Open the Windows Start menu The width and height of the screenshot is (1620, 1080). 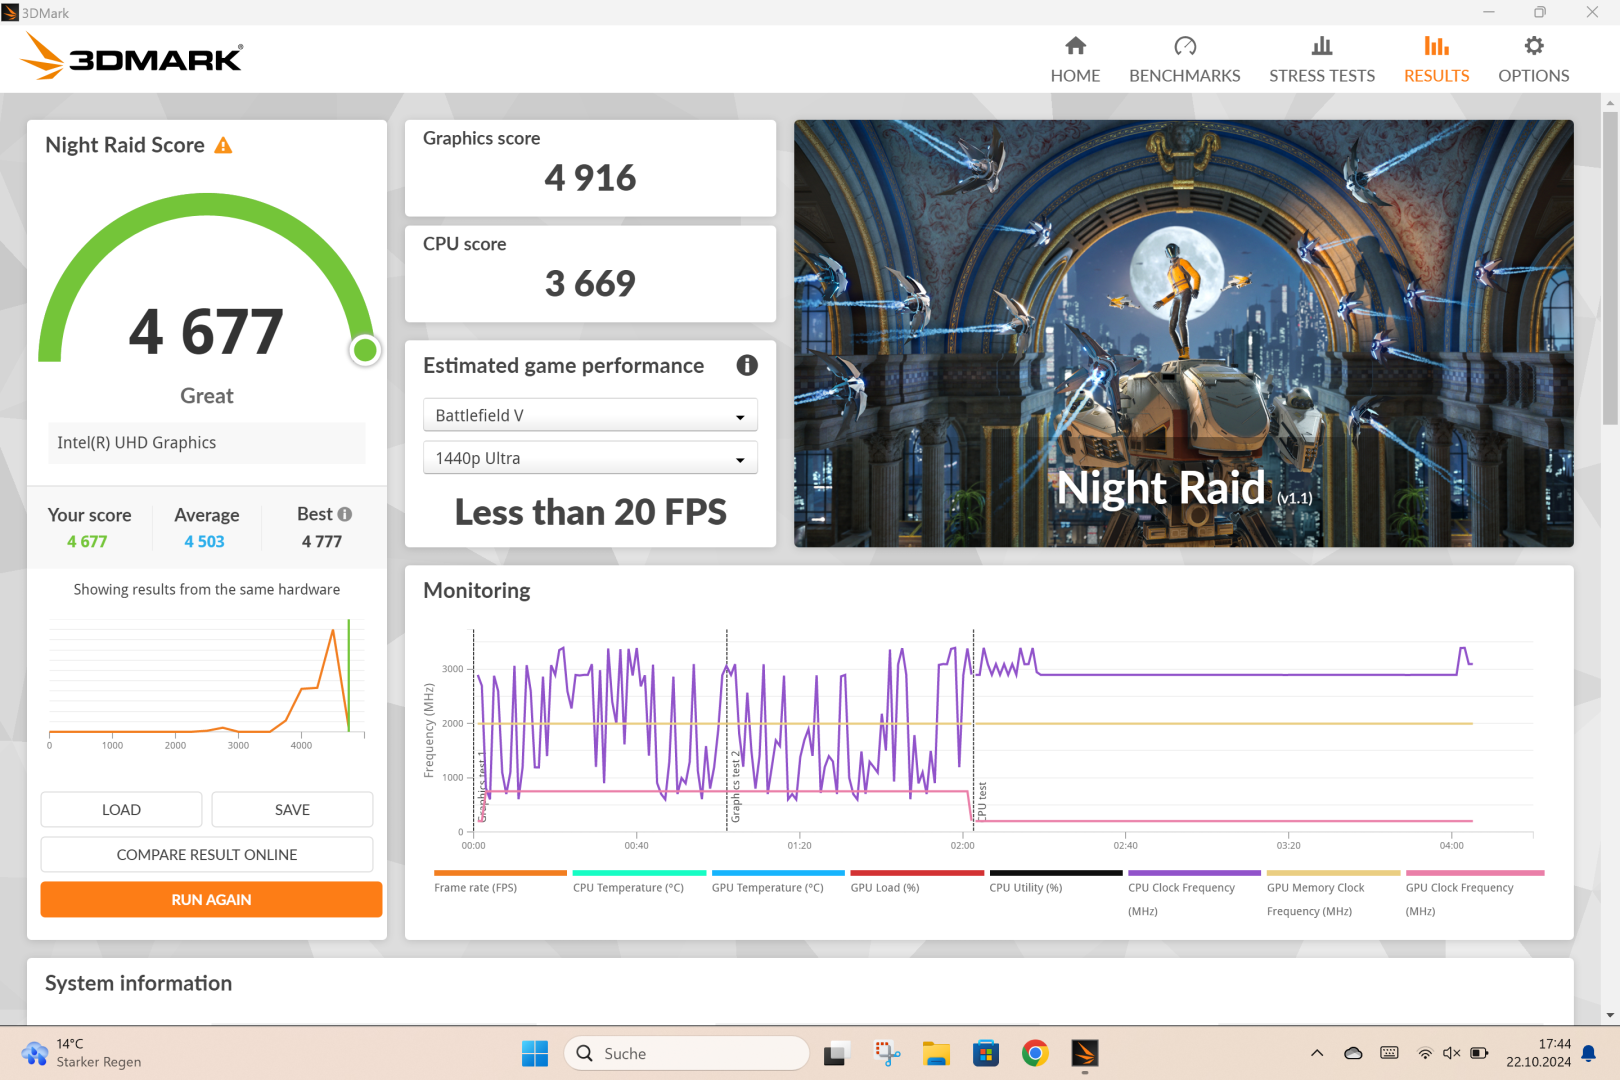535,1053
